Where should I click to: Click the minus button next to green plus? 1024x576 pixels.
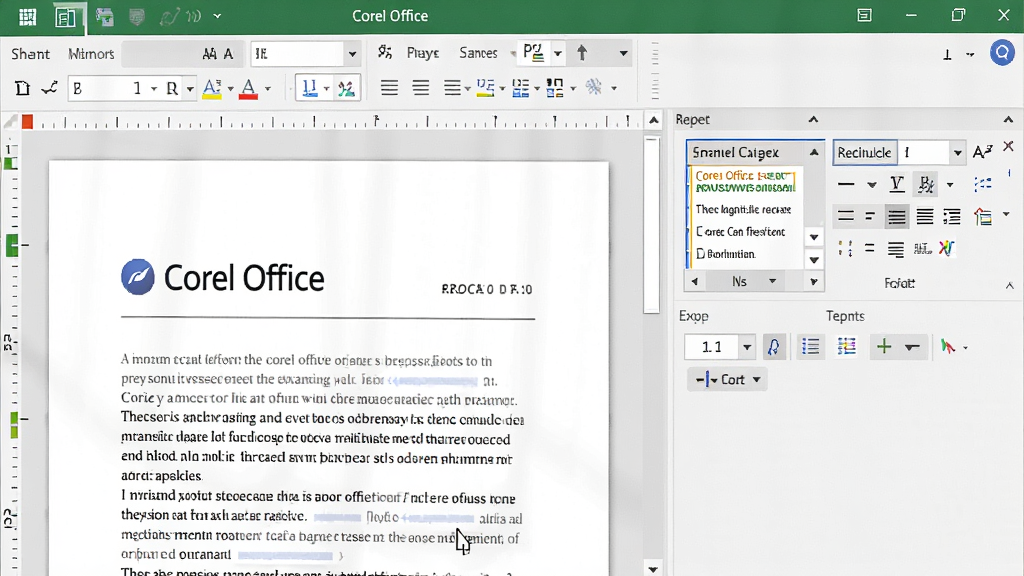coord(912,347)
